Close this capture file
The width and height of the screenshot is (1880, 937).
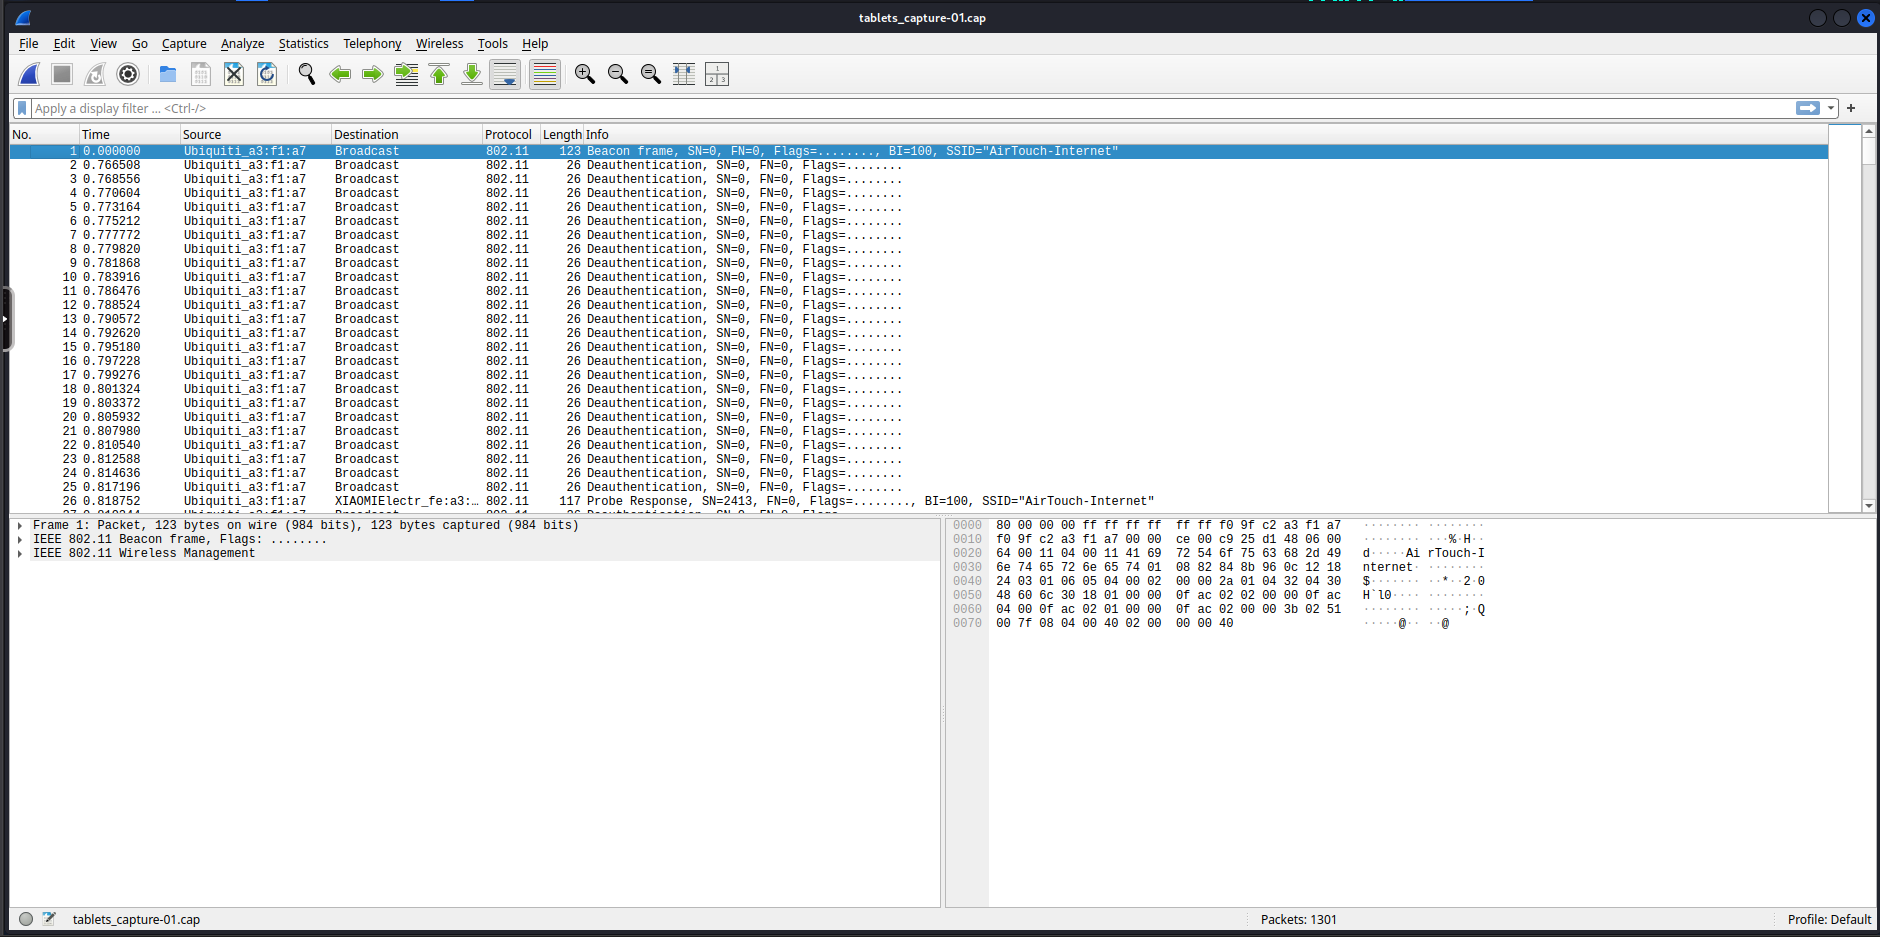pyautogui.click(x=233, y=74)
